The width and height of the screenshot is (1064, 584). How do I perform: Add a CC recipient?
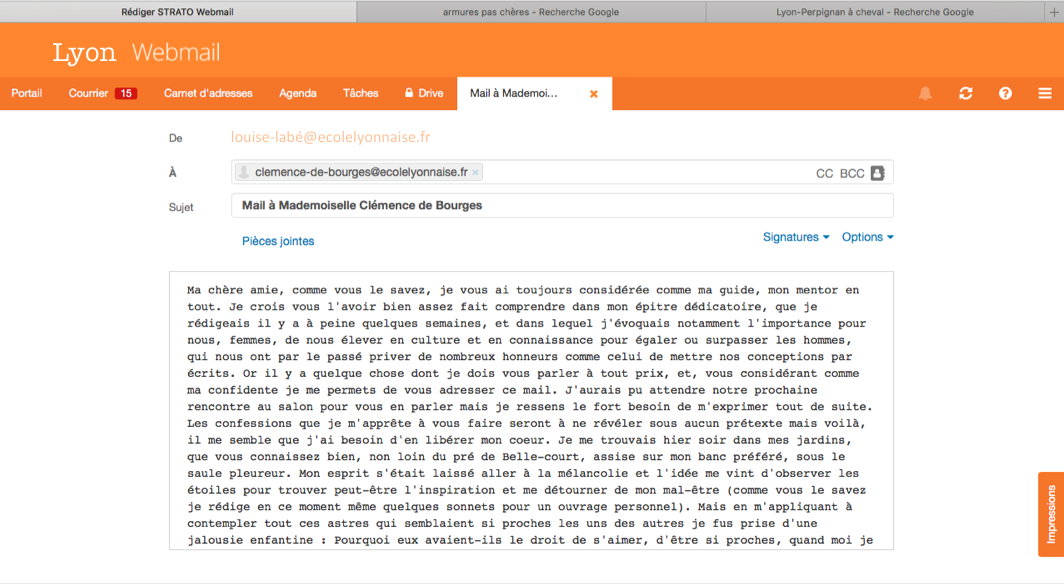point(824,174)
